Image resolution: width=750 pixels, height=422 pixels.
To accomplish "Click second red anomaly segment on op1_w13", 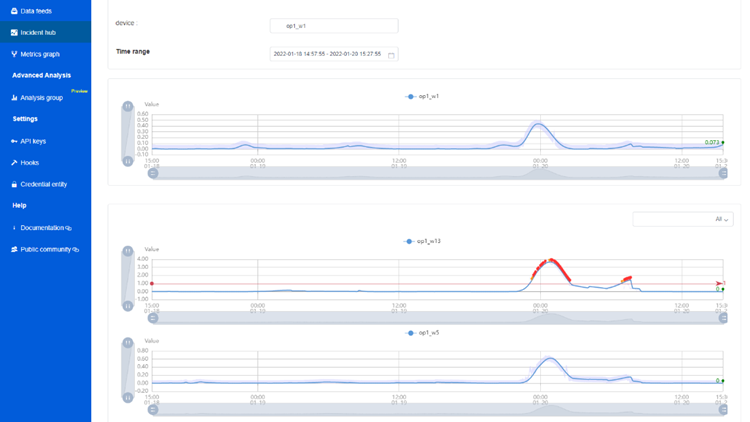I will 627,279.
